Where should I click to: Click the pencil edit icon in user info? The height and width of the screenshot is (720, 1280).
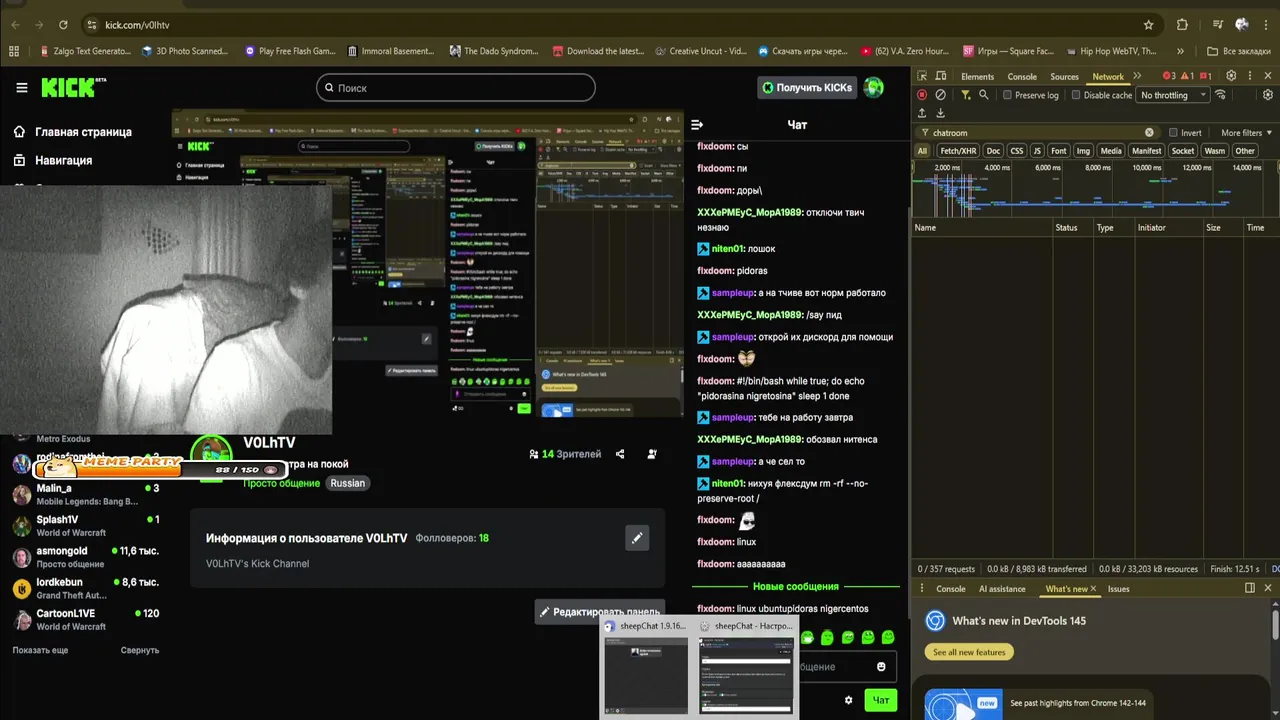point(637,538)
